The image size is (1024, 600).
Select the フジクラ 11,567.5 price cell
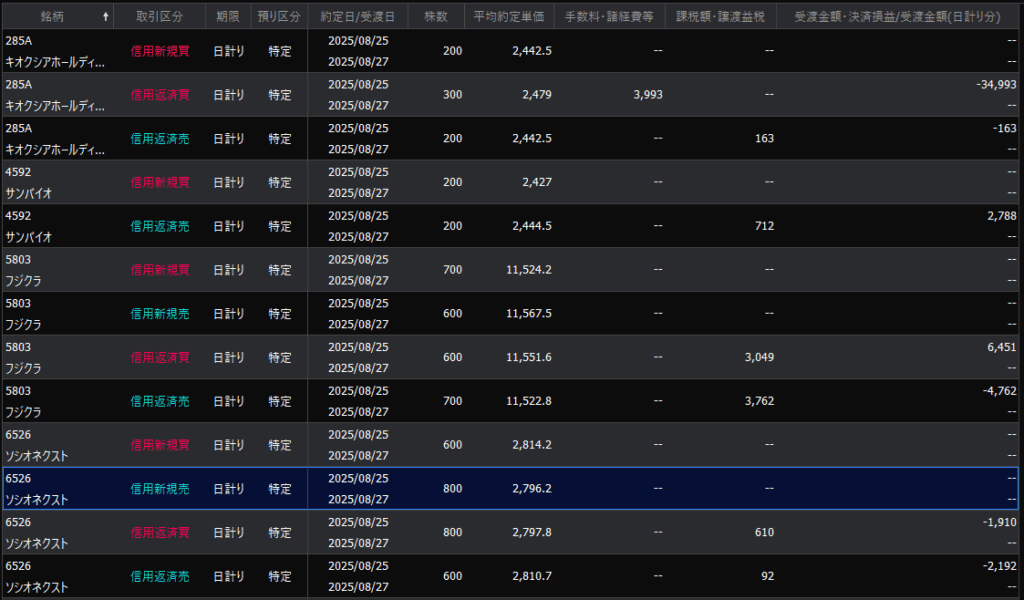pyautogui.click(x=529, y=314)
